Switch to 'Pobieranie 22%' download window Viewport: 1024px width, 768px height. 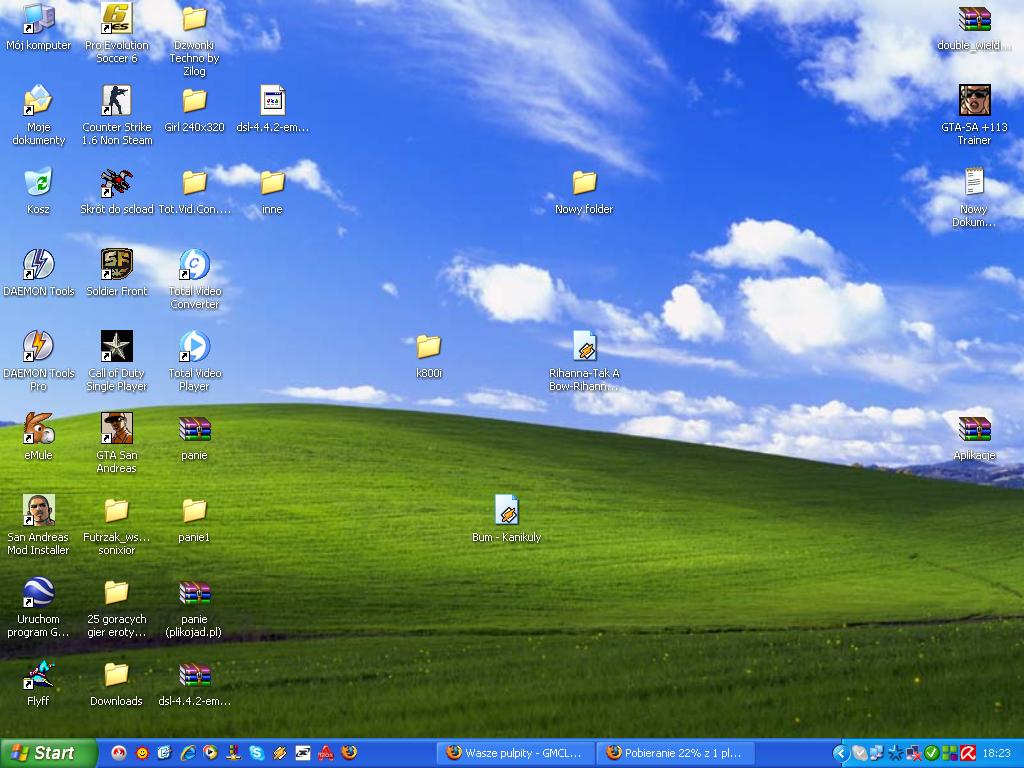(674, 753)
